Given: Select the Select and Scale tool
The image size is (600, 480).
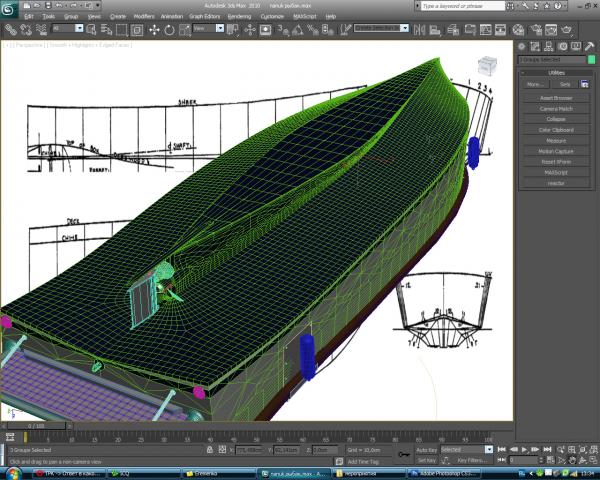Looking at the screenshot, I should point(184,29).
